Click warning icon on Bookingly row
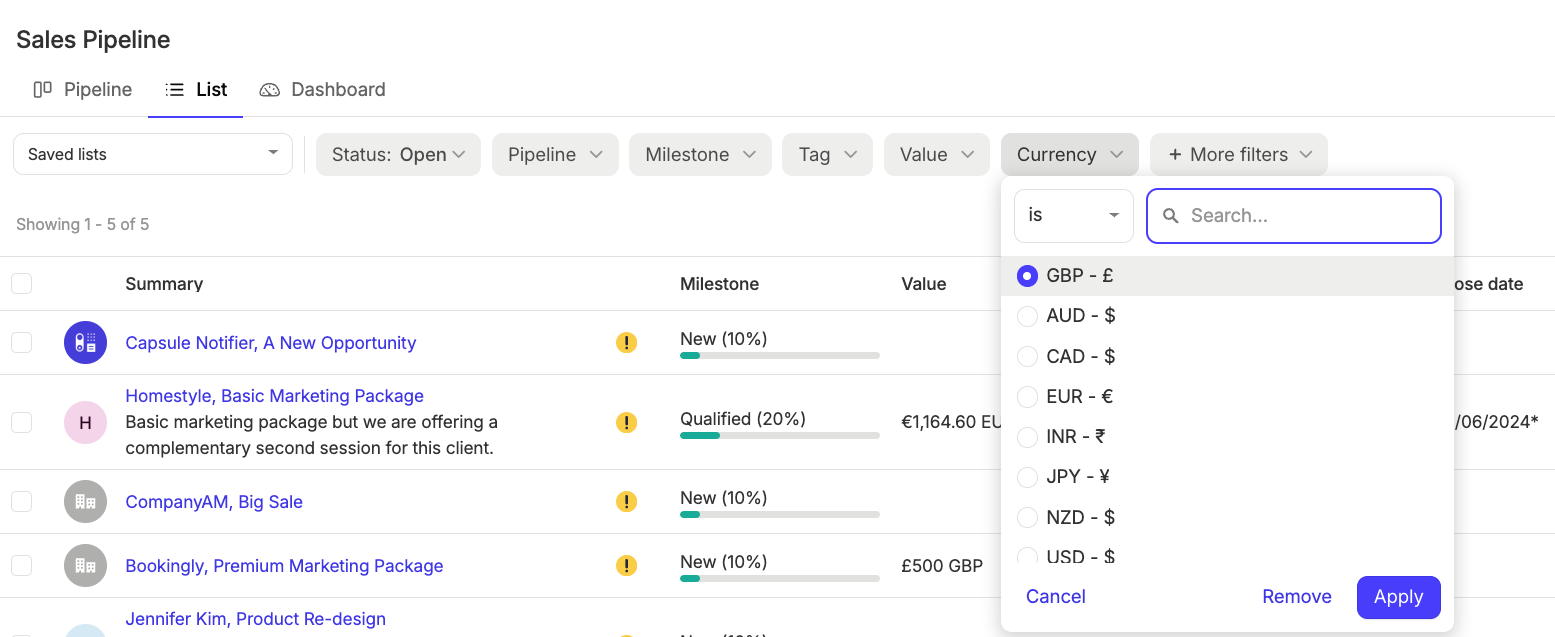1555x637 pixels. point(626,566)
